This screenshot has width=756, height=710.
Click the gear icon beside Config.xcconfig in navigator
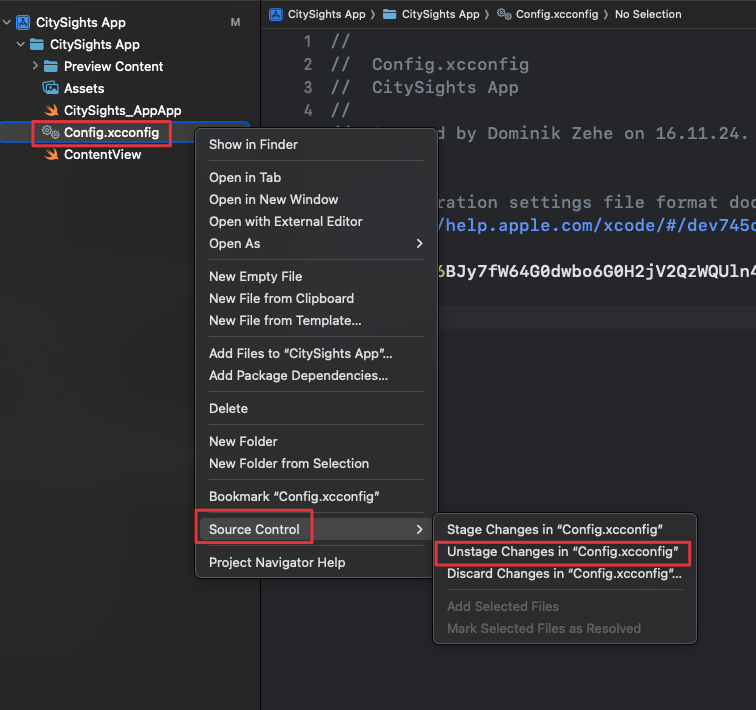[50, 132]
